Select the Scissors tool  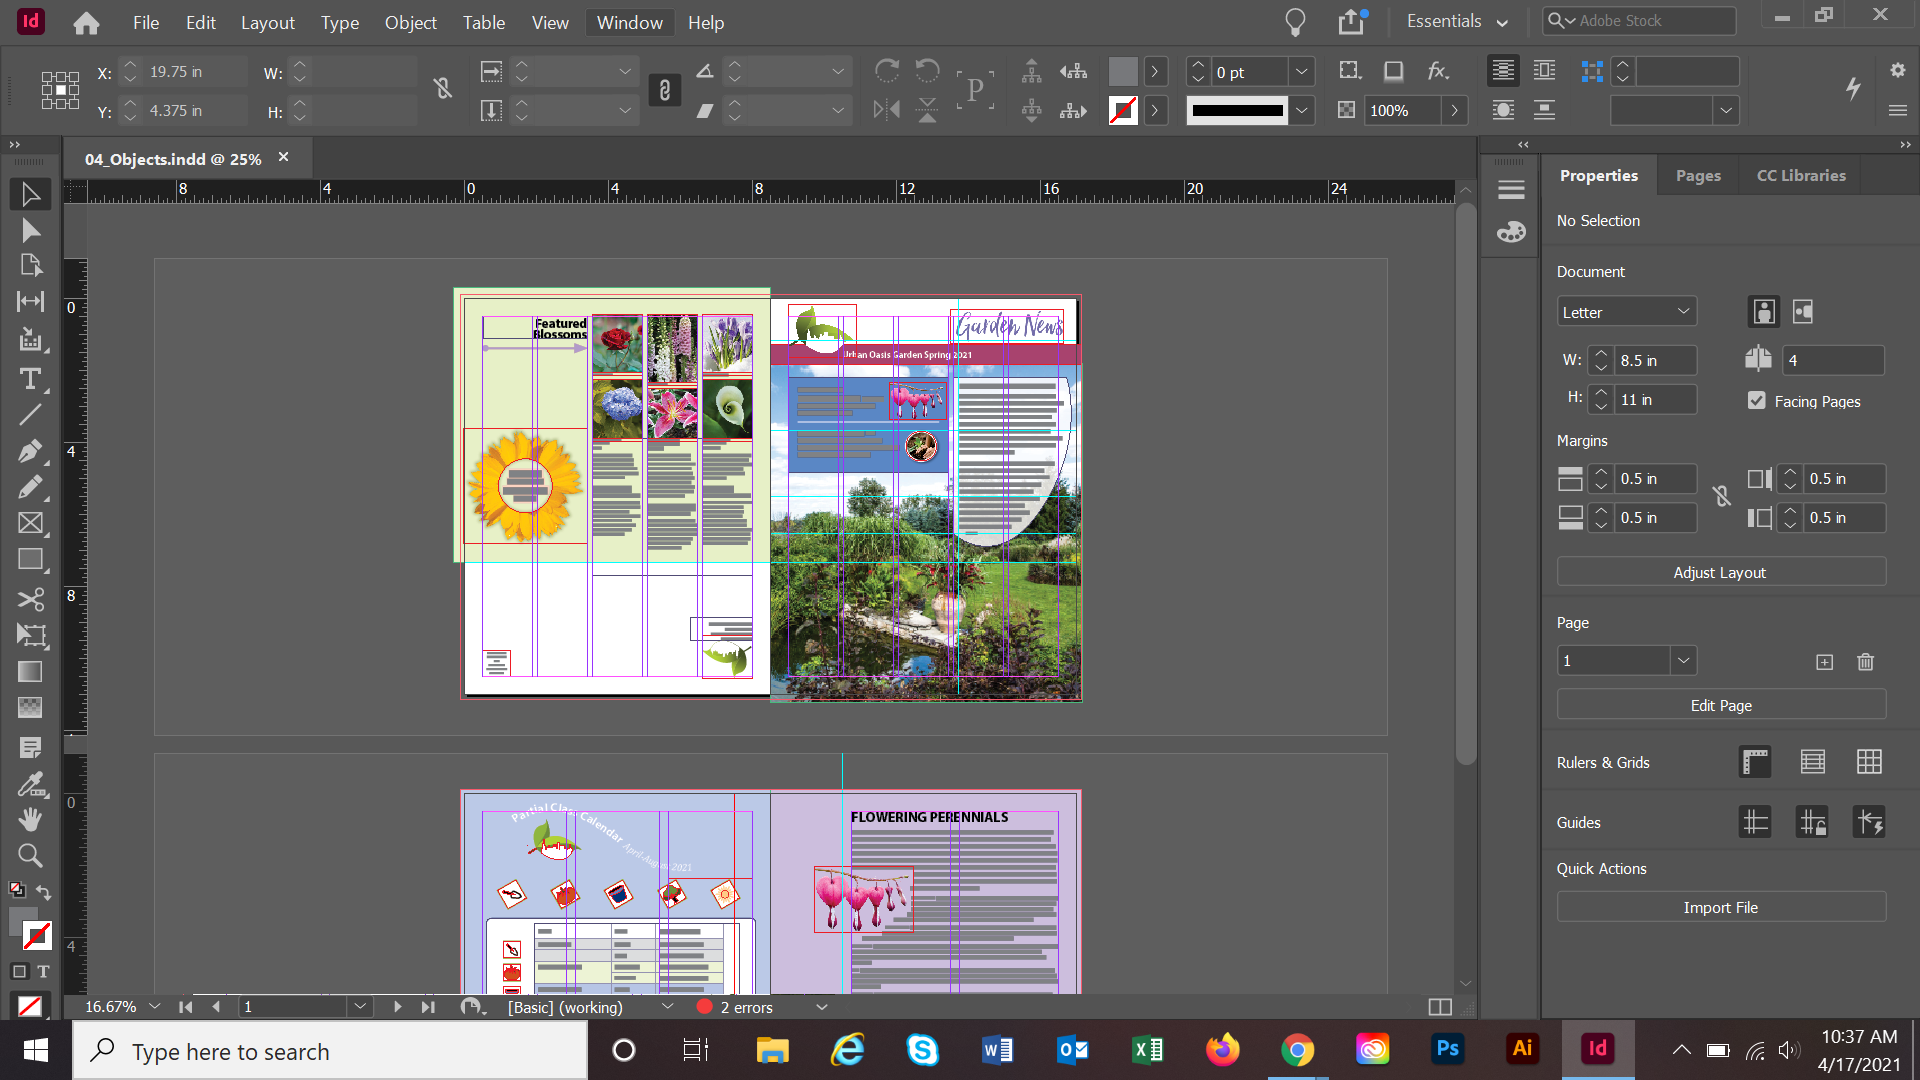pyautogui.click(x=30, y=599)
